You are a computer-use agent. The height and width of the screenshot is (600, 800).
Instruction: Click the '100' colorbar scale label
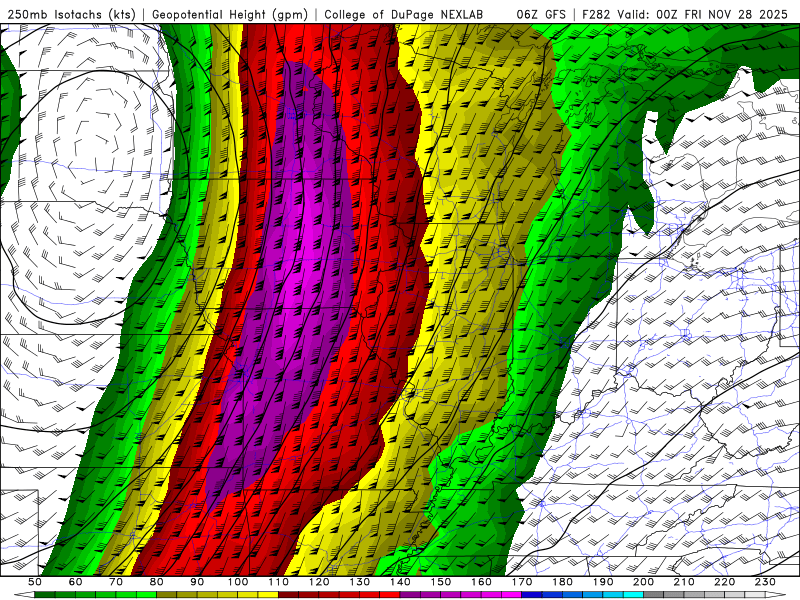[238, 582]
